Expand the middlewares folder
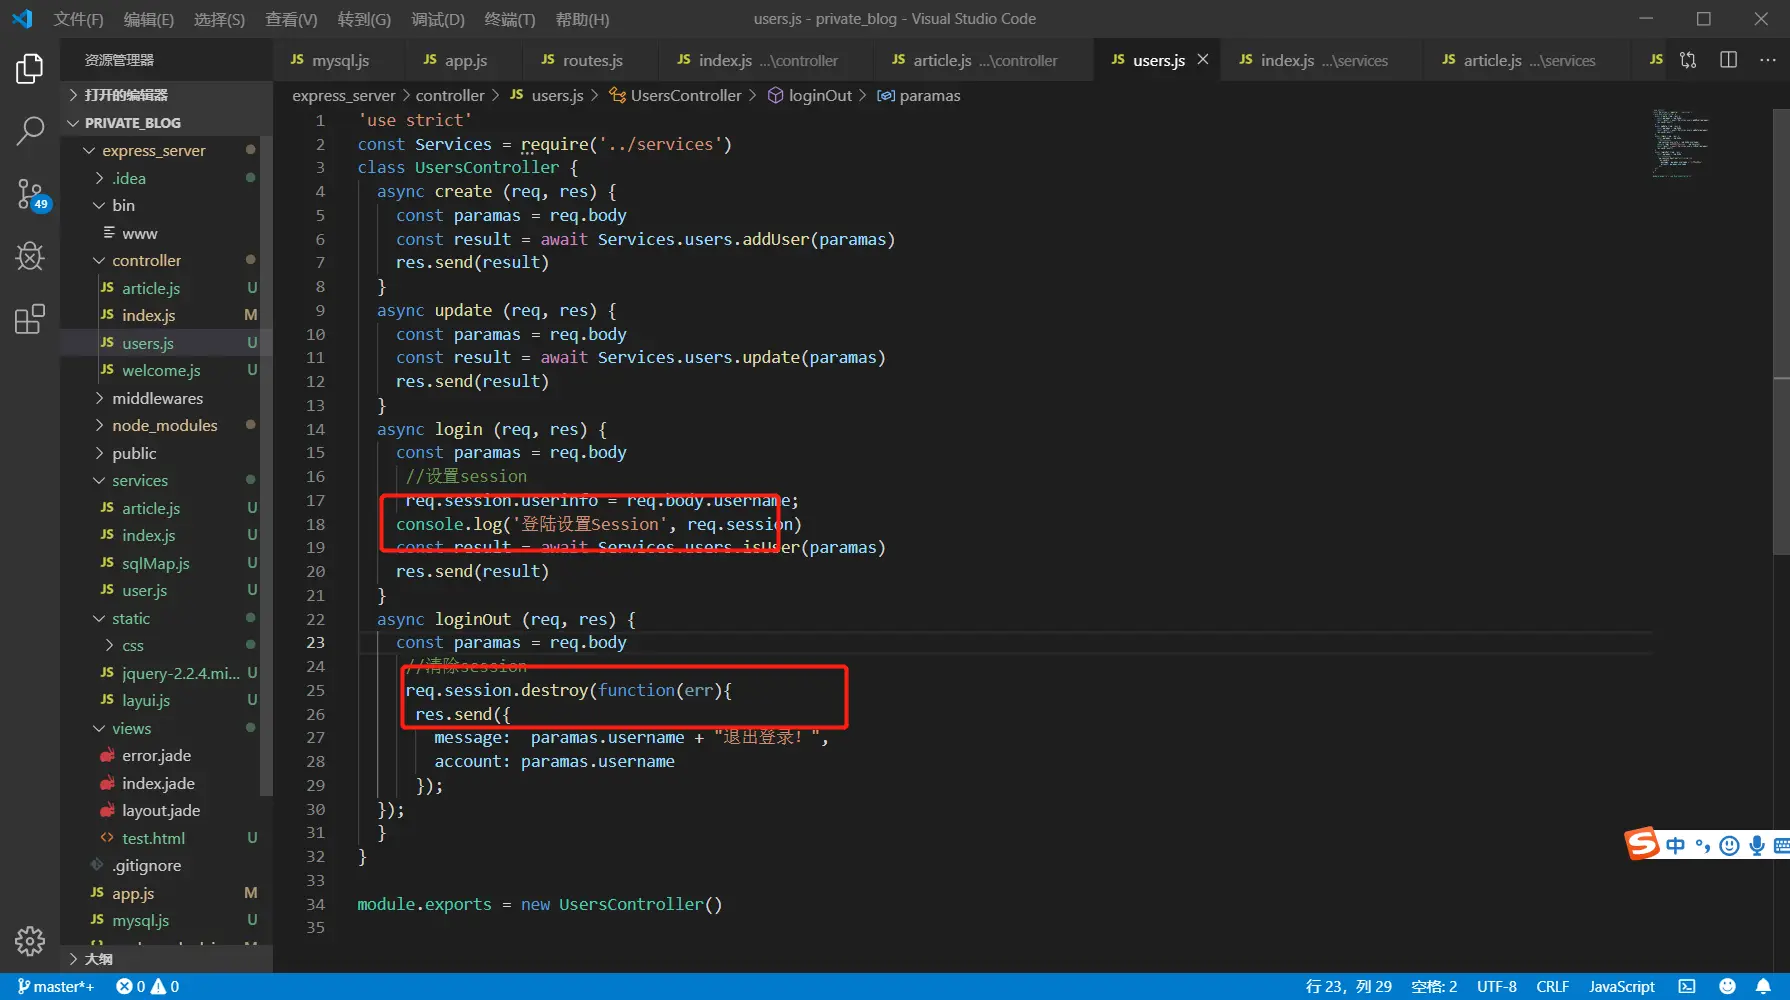This screenshot has height=1000, width=1790. click(x=157, y=398)
